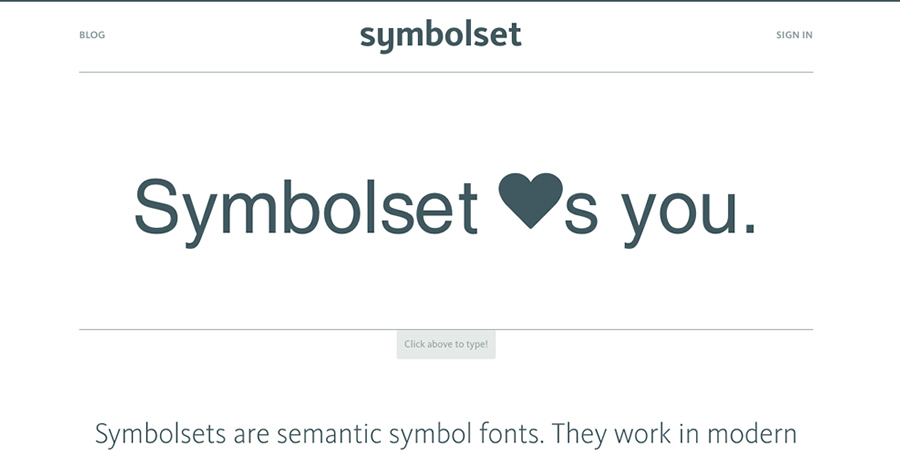900x450 pixels.
Task: Click the dark bar at page top
Action: 450,1
